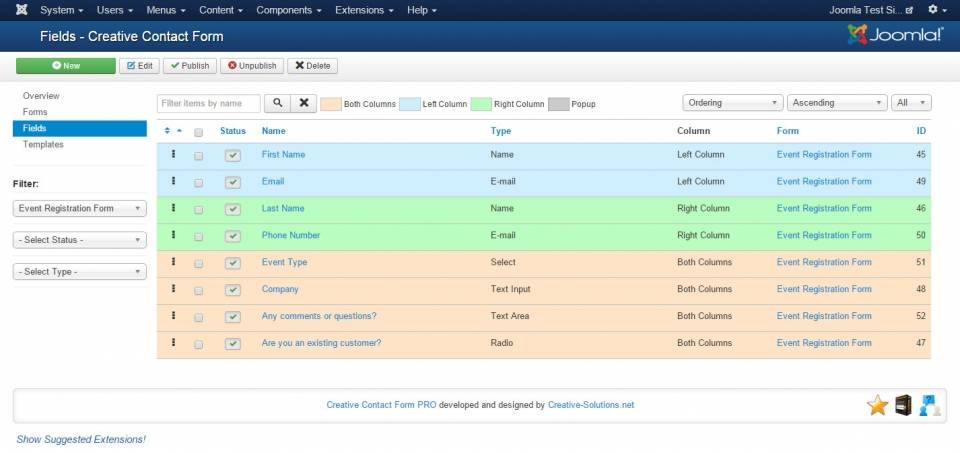This screenshot has height=453, width=960.
Task: Open the Extensions menu
Action: 365,10
